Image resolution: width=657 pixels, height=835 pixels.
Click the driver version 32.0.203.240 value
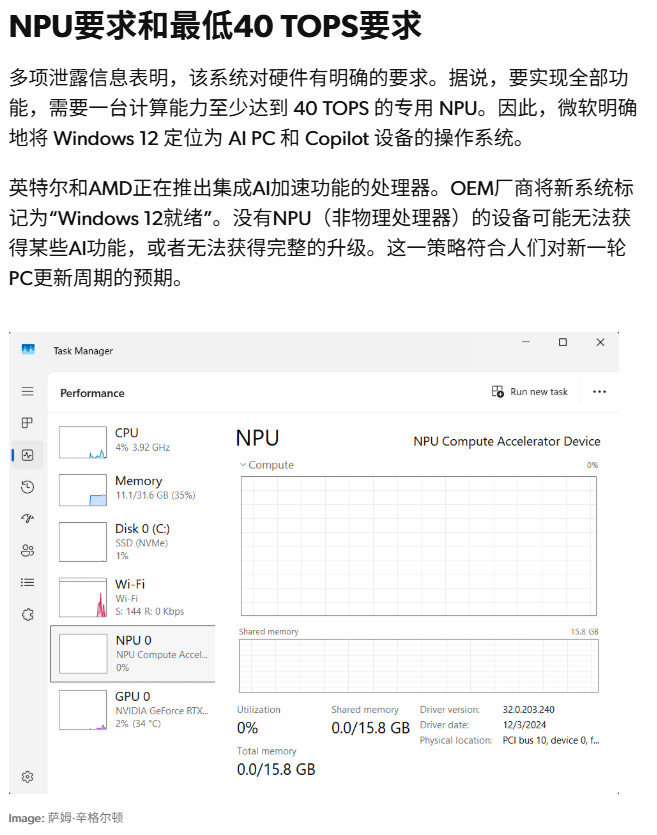coord(529,709)
